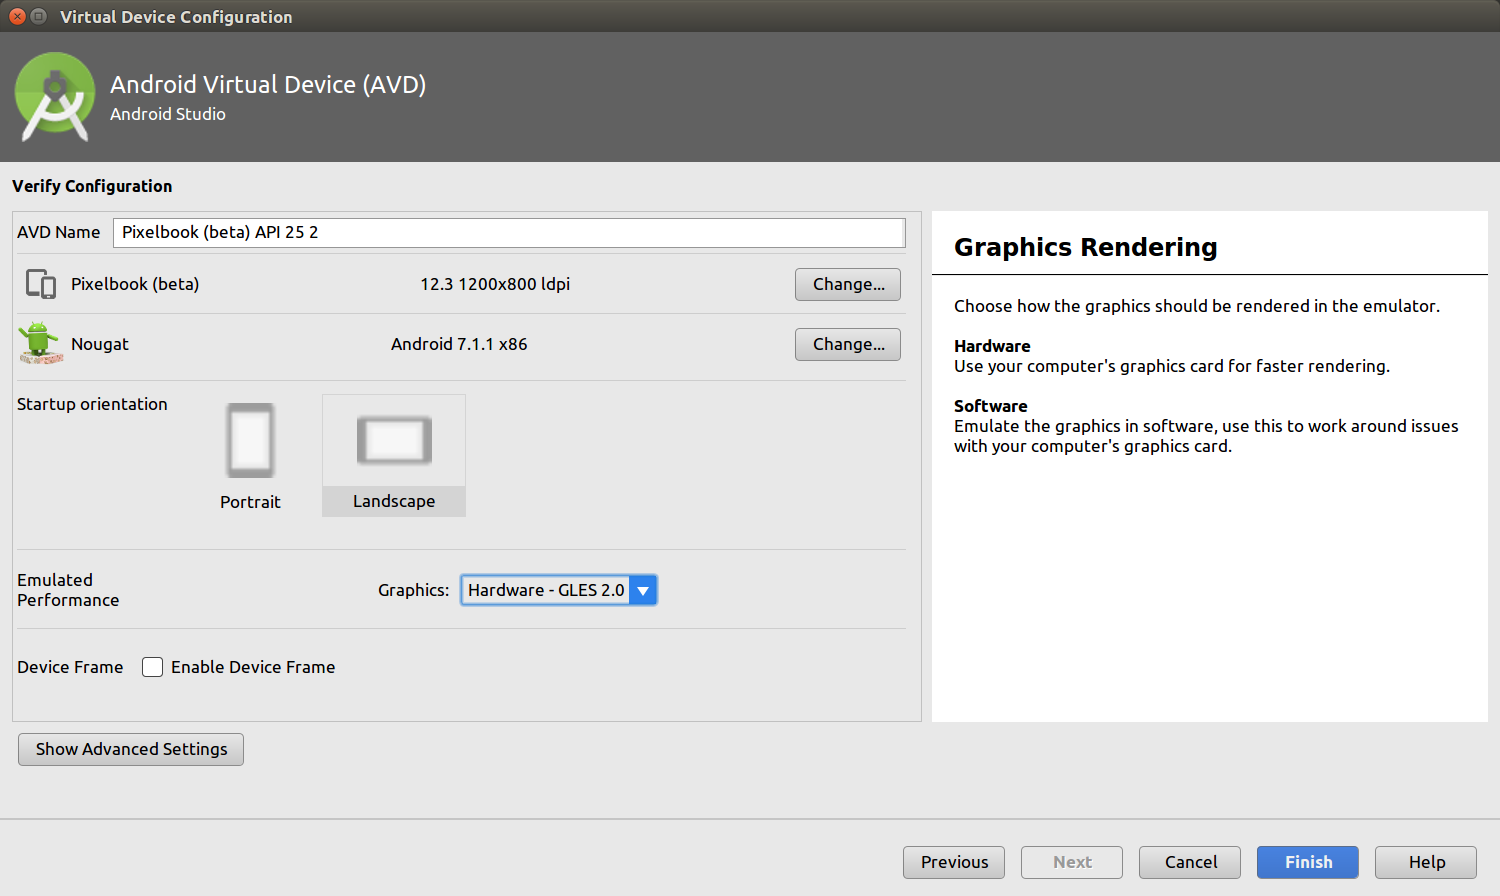The image size is (1500, 896).
Task: Click the 'Android Virtual Device (AVD)' title
Action: (x=268, y=84)
